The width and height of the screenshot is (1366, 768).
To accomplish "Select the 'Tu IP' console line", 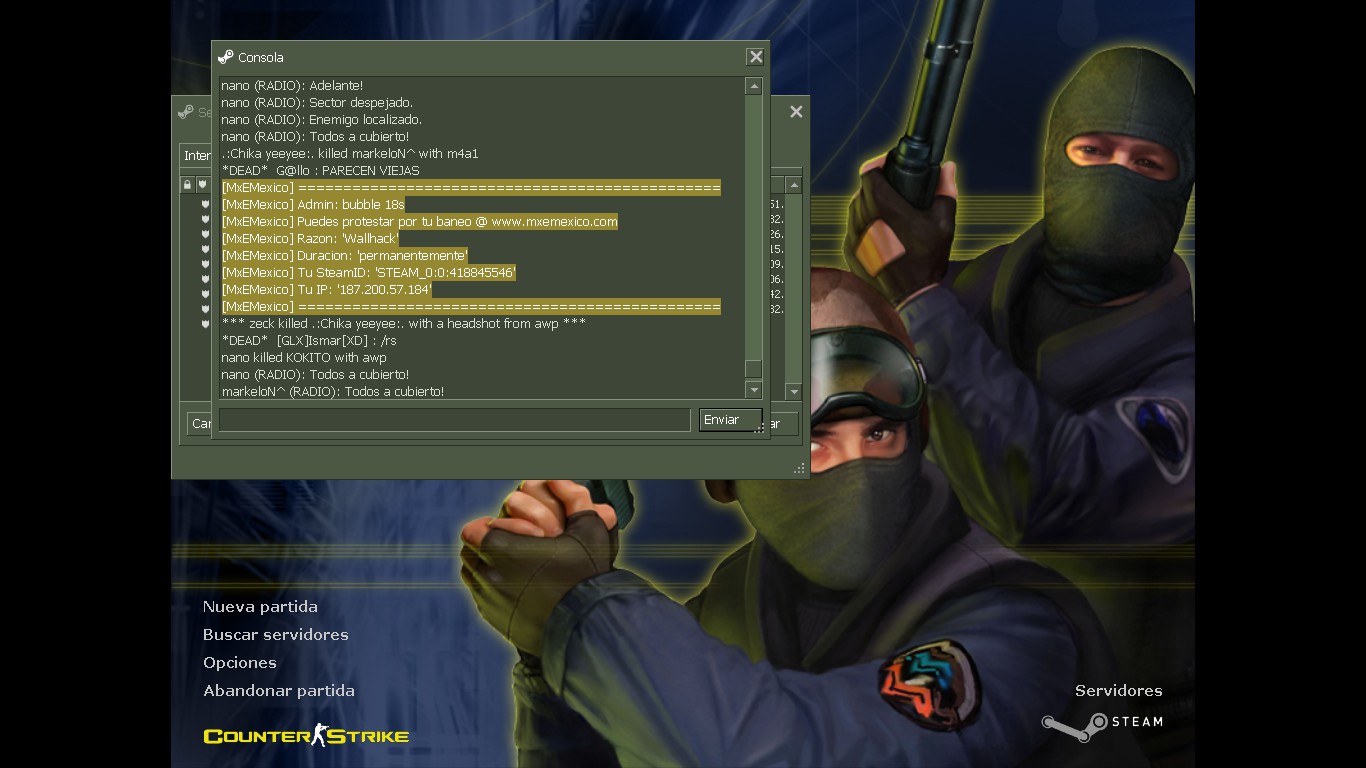I will pyautogui.click(x=327, y=290).
